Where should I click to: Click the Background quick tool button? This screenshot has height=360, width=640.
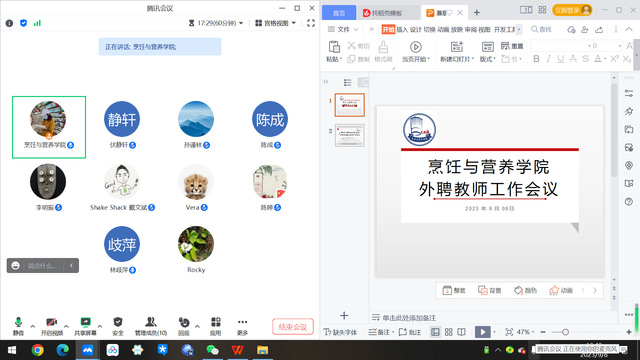[490, 290]
